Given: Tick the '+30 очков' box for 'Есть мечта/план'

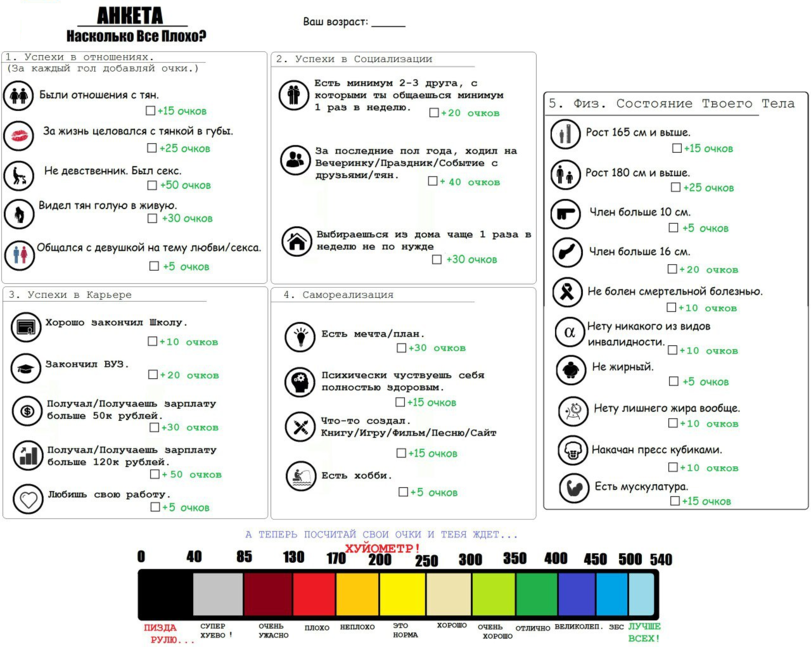Looking at the screenshot, I should point(401,348).
